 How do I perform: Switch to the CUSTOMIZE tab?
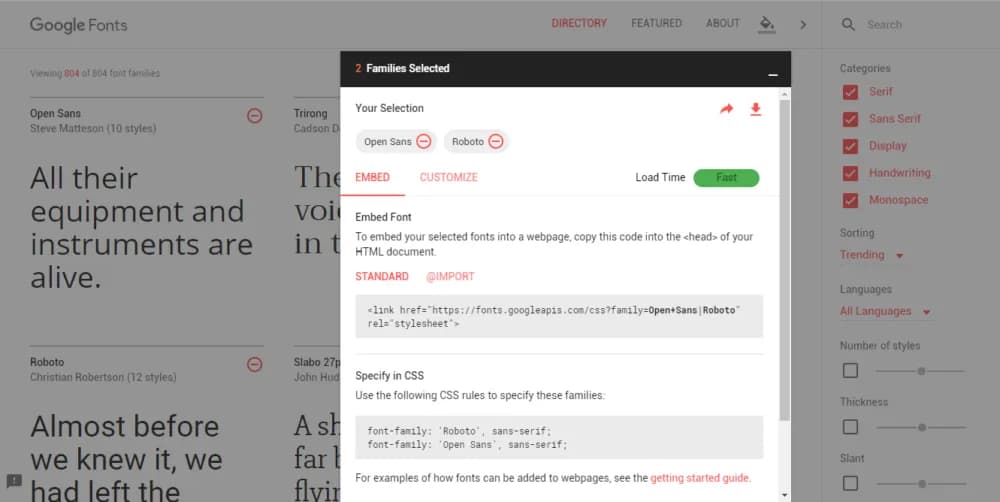pos(448,177)
